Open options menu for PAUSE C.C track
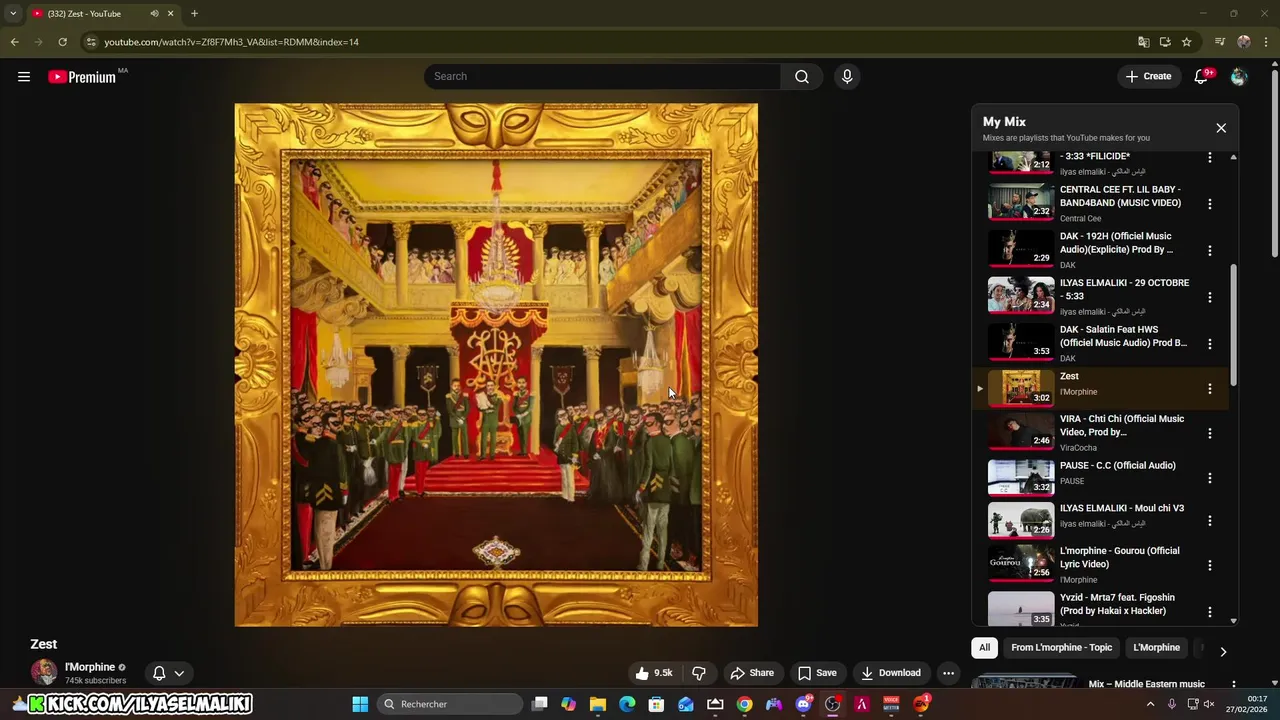The height and width of the screenshot is (720, 1280). click(x=1209, y=478)
